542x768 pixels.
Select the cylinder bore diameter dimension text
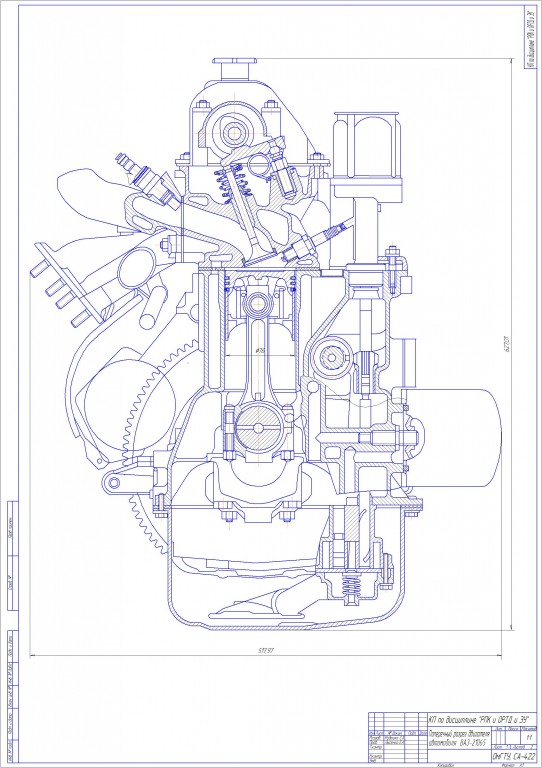click(260, 351)
